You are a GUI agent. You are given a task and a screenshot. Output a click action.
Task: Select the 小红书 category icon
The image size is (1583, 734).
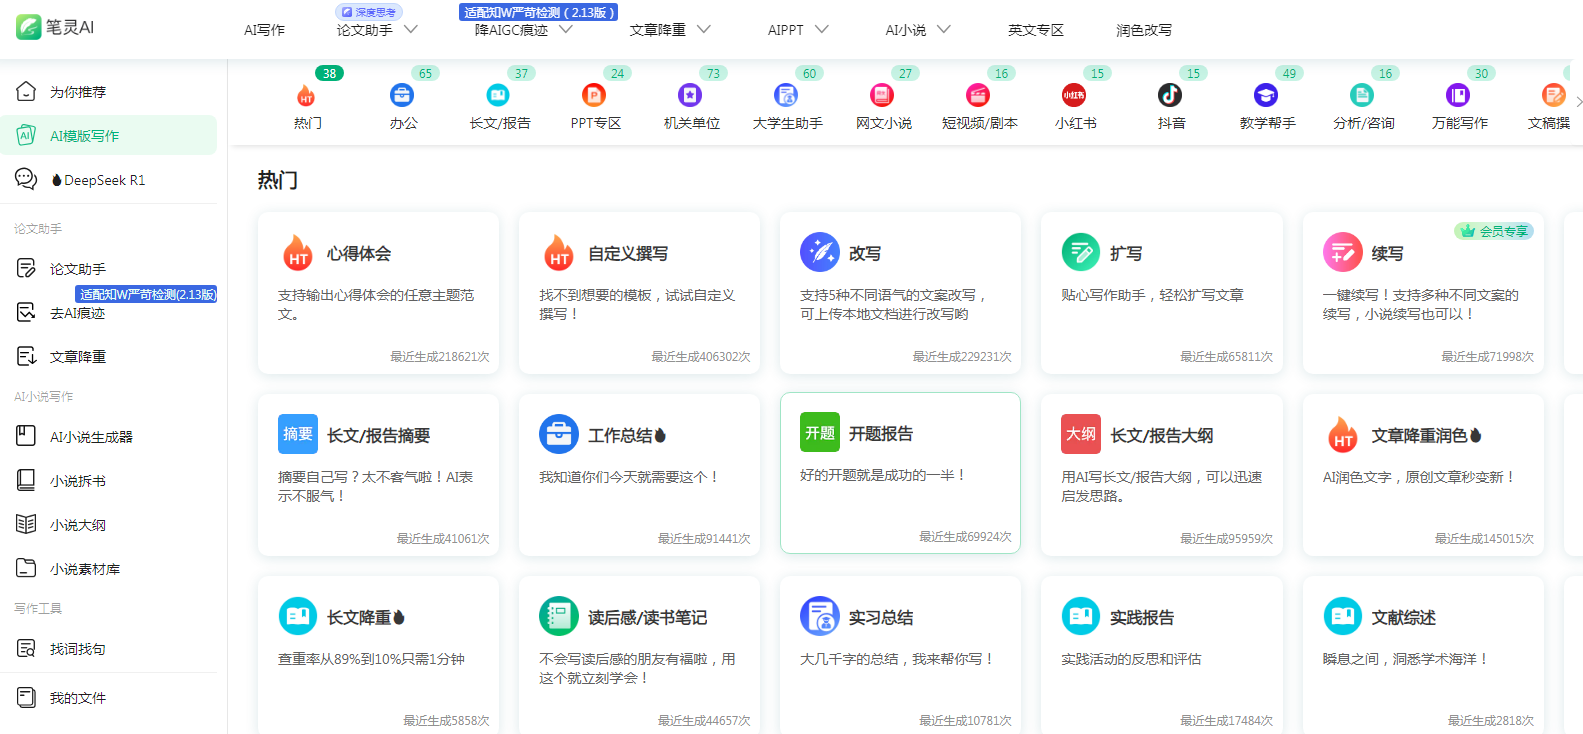tap(1074, 95)
